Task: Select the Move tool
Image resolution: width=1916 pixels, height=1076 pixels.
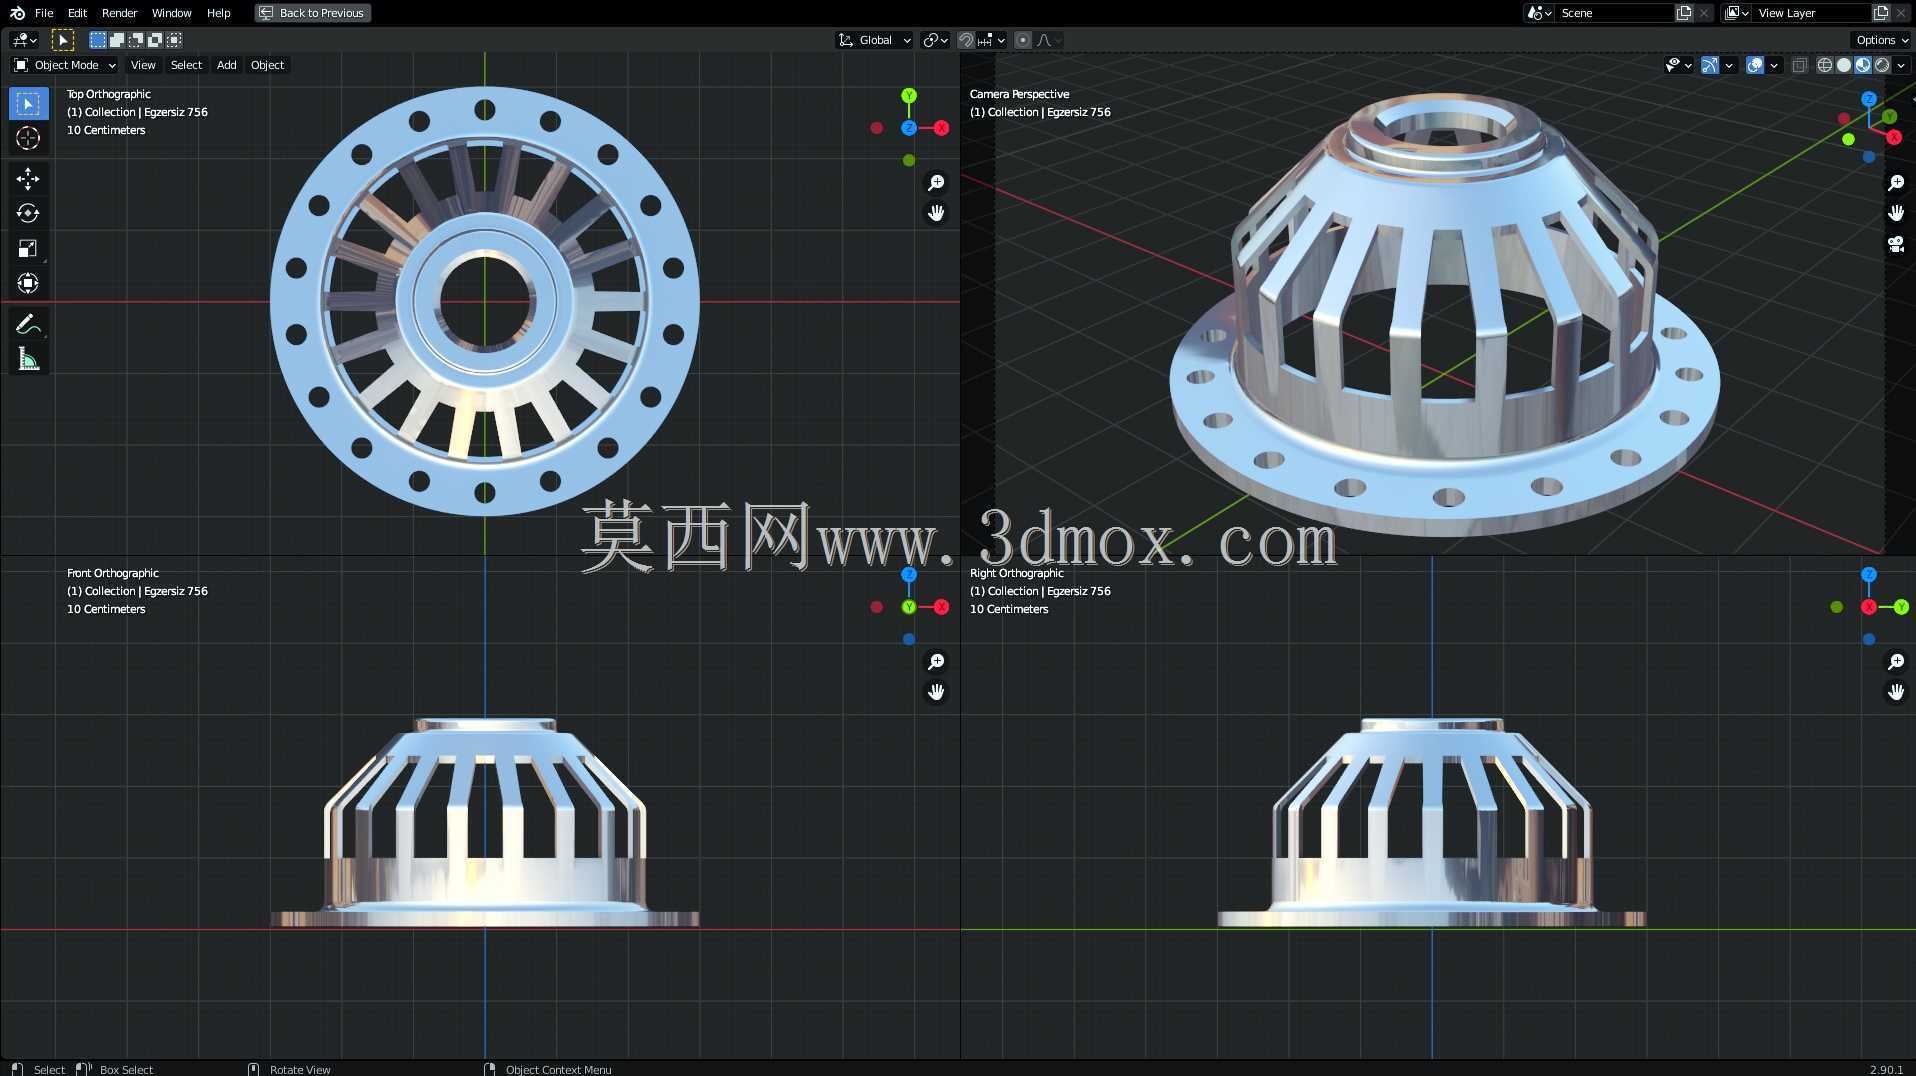Action: tap(28, 179)
